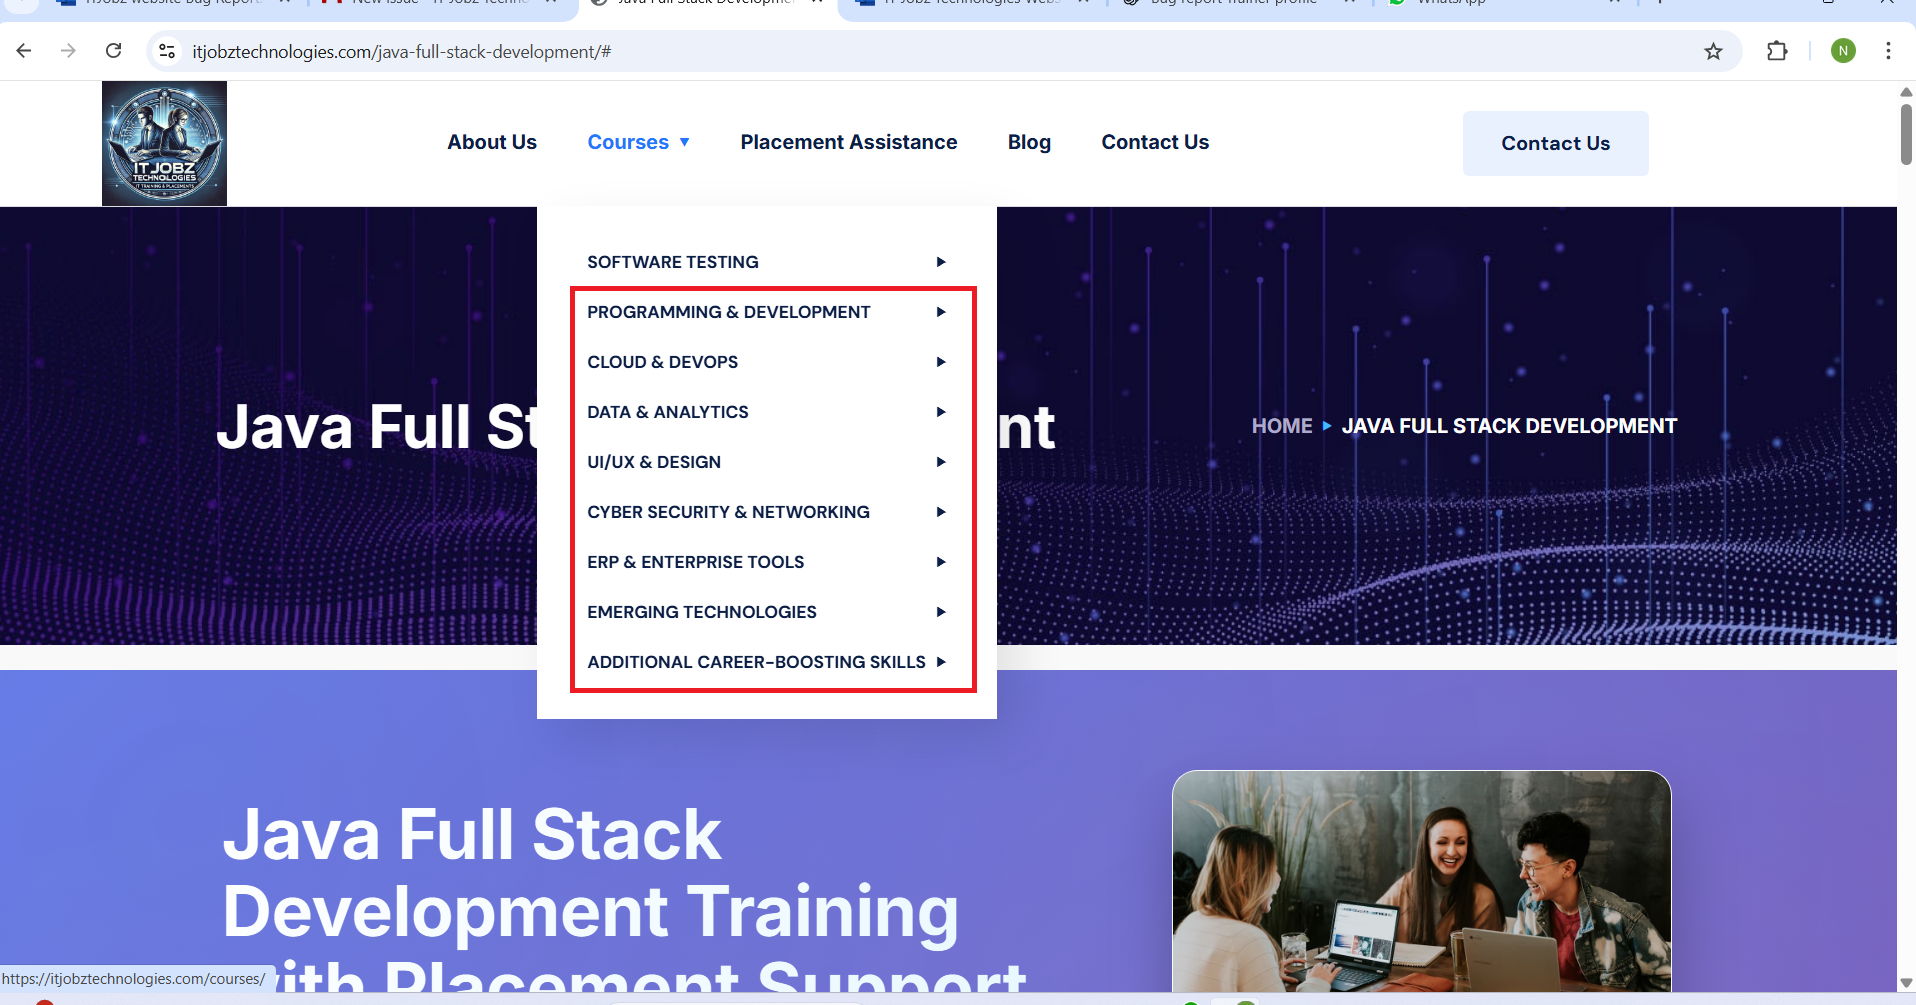Expand the Software Testing submenu
This screenshot has height=1005, width=1916.
[x=672, y=262]
